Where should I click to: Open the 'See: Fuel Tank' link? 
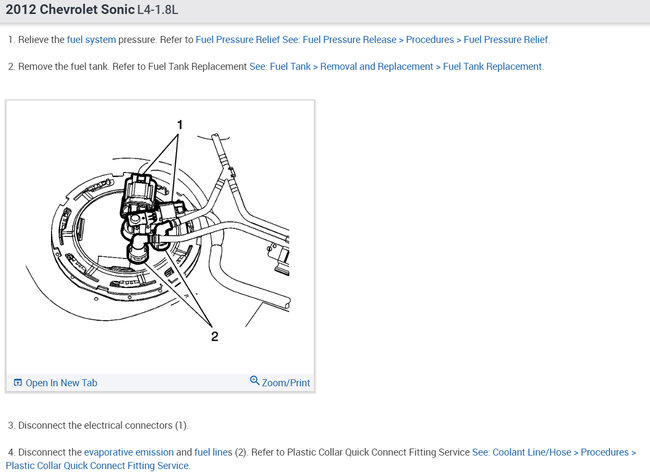pos(280,67)
